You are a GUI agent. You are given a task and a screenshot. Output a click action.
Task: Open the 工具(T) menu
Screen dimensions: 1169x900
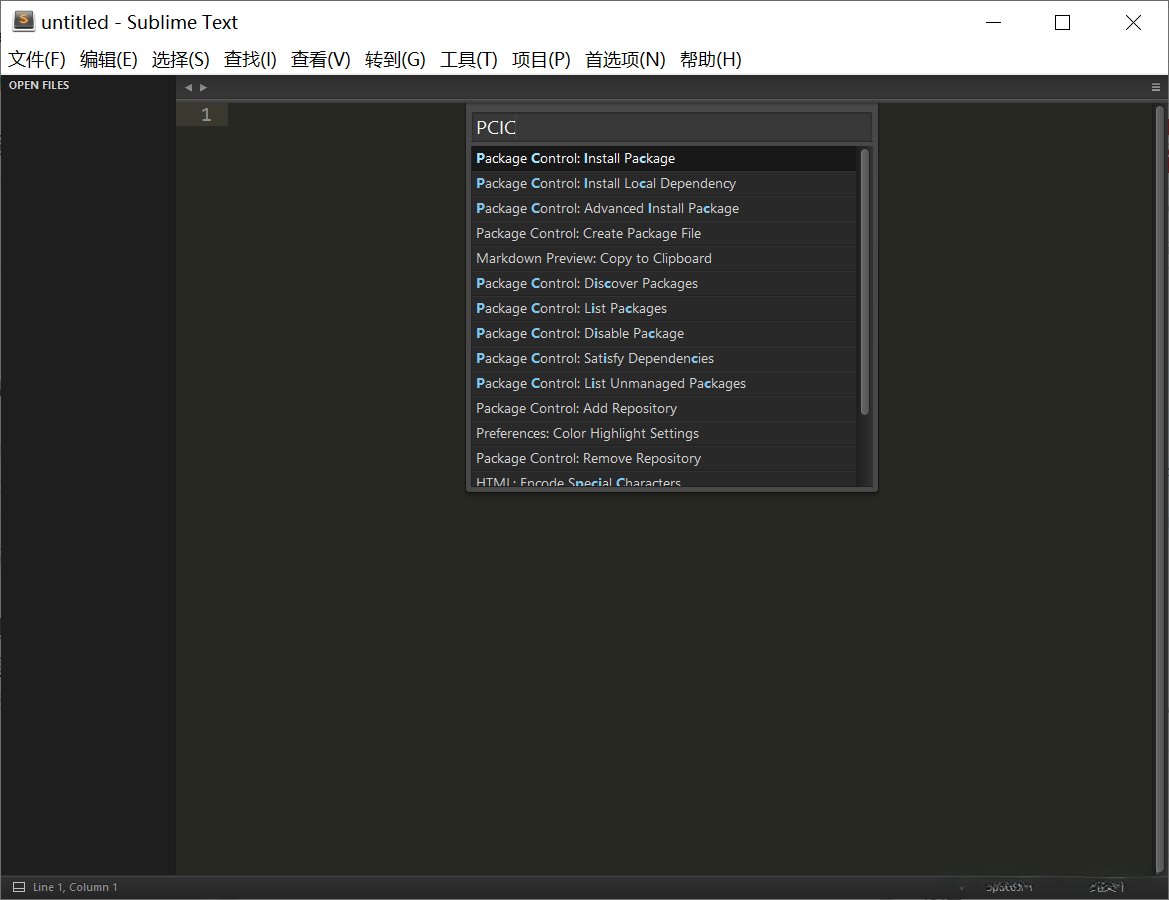click(468, 60)
